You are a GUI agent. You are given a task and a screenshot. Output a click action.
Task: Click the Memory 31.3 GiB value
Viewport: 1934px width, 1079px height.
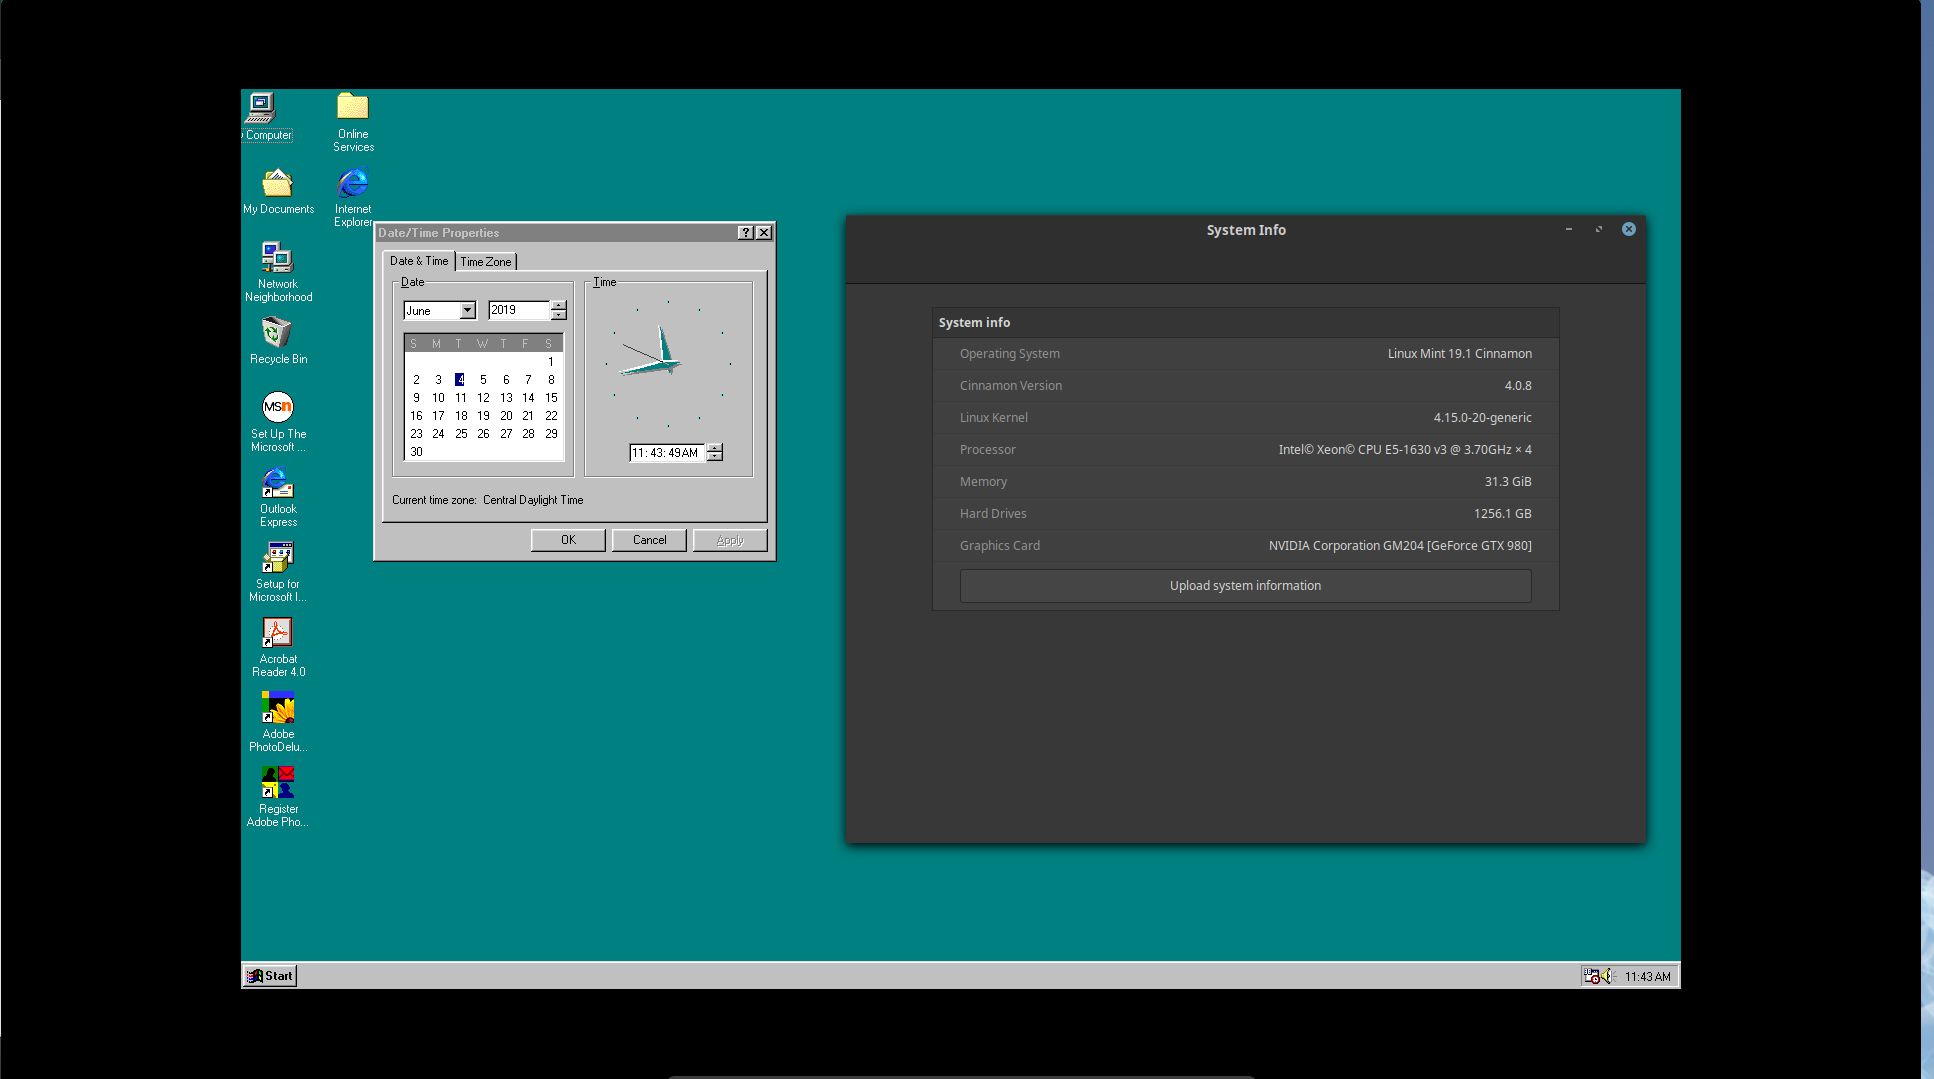1507,482
